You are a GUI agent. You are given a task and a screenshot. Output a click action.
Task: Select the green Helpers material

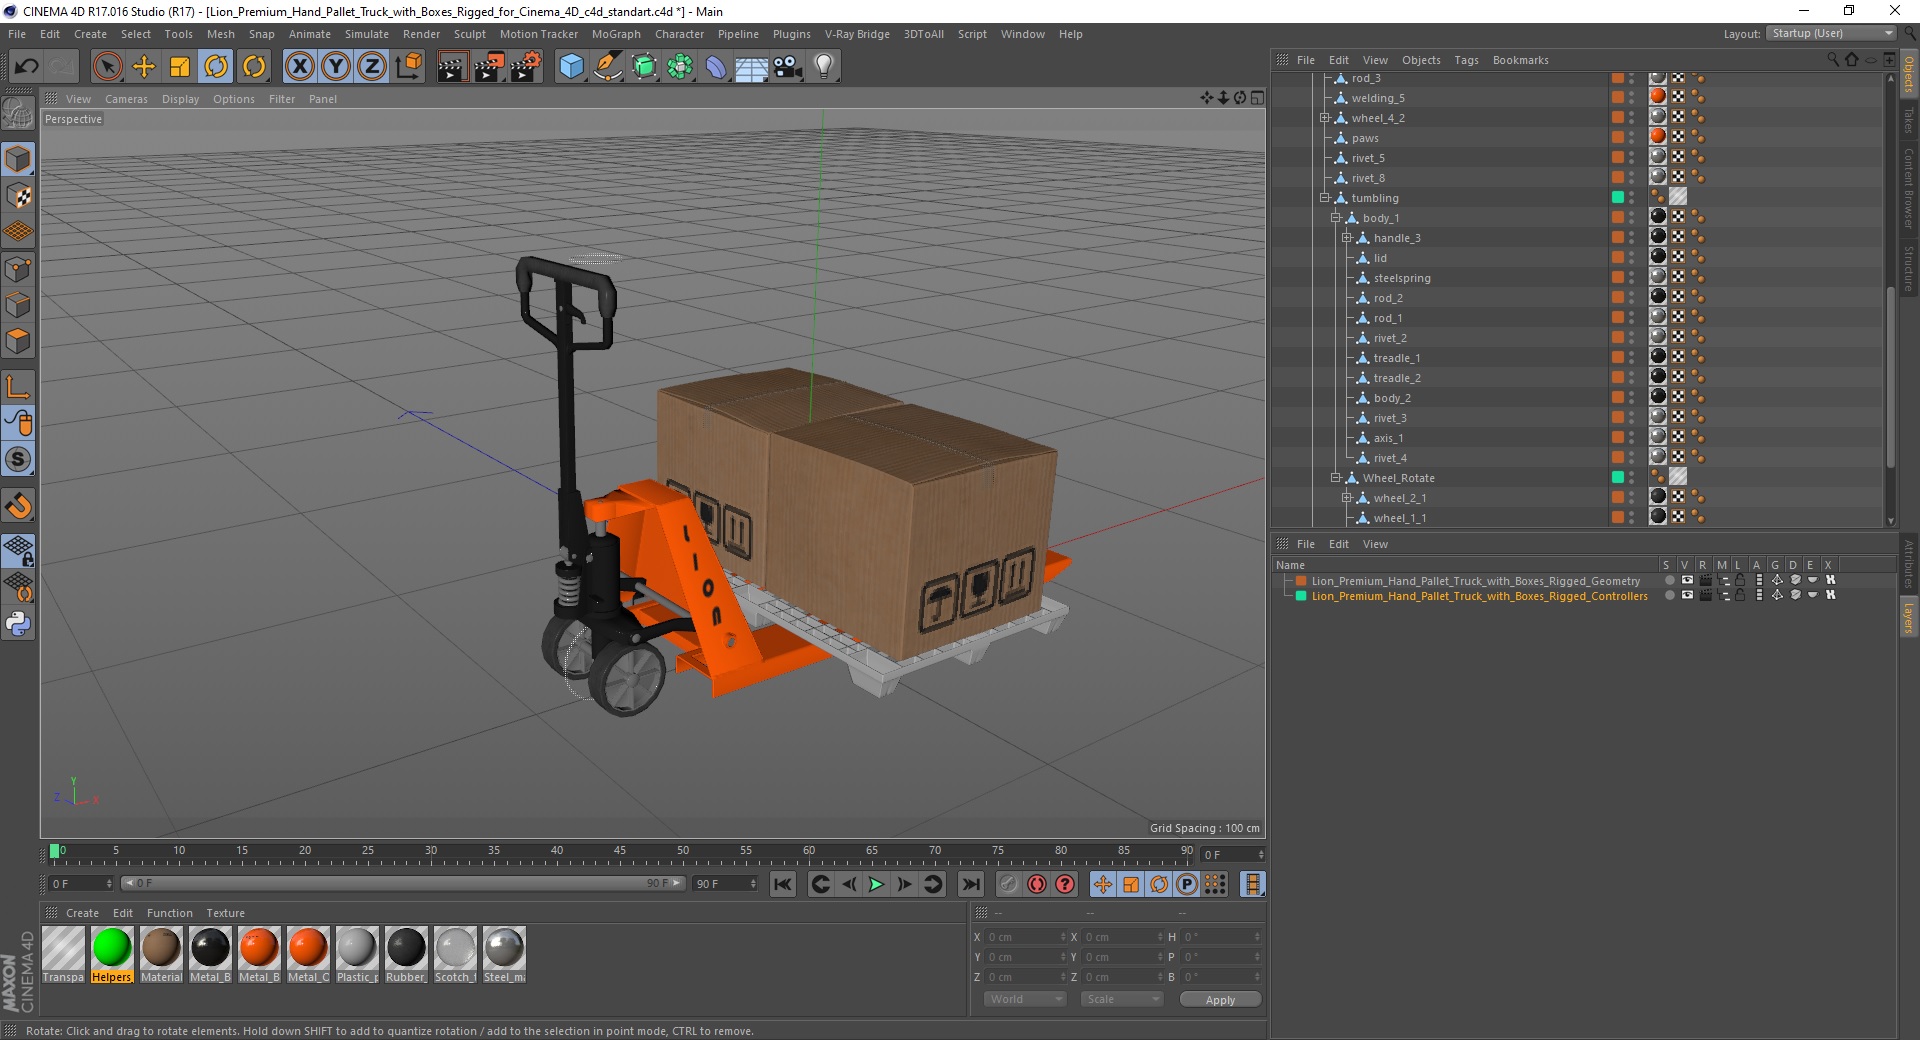point(111,955)
